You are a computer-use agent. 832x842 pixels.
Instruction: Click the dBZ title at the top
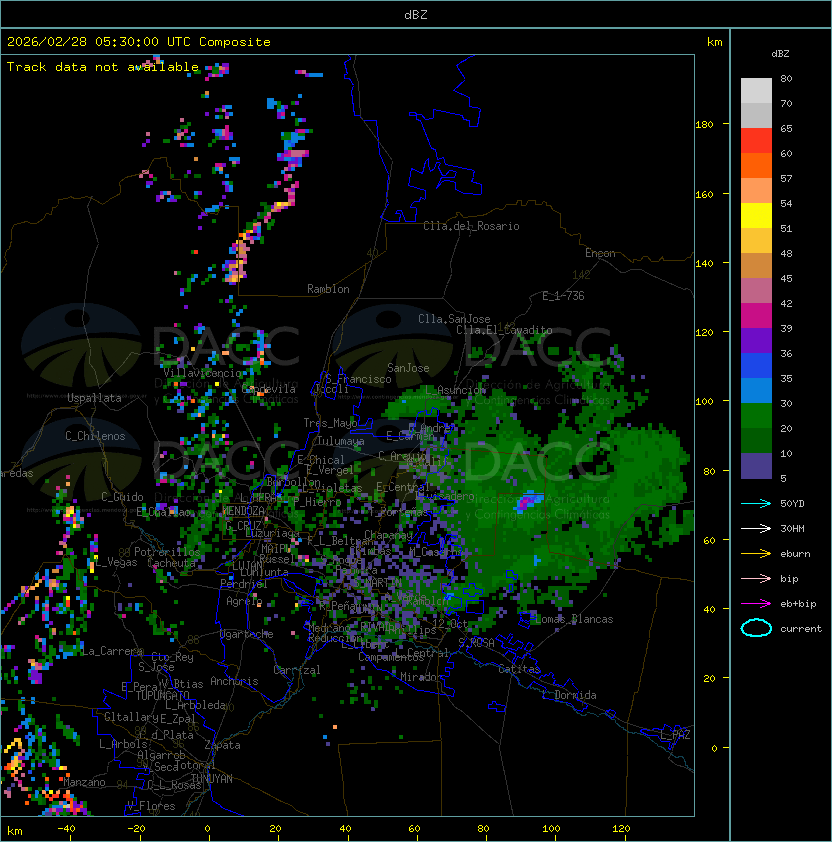coord(416,14)
